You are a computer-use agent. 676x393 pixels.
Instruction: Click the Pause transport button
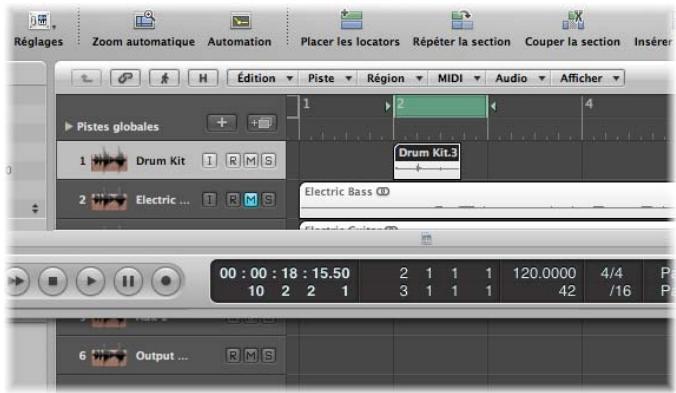pos(128,281)
